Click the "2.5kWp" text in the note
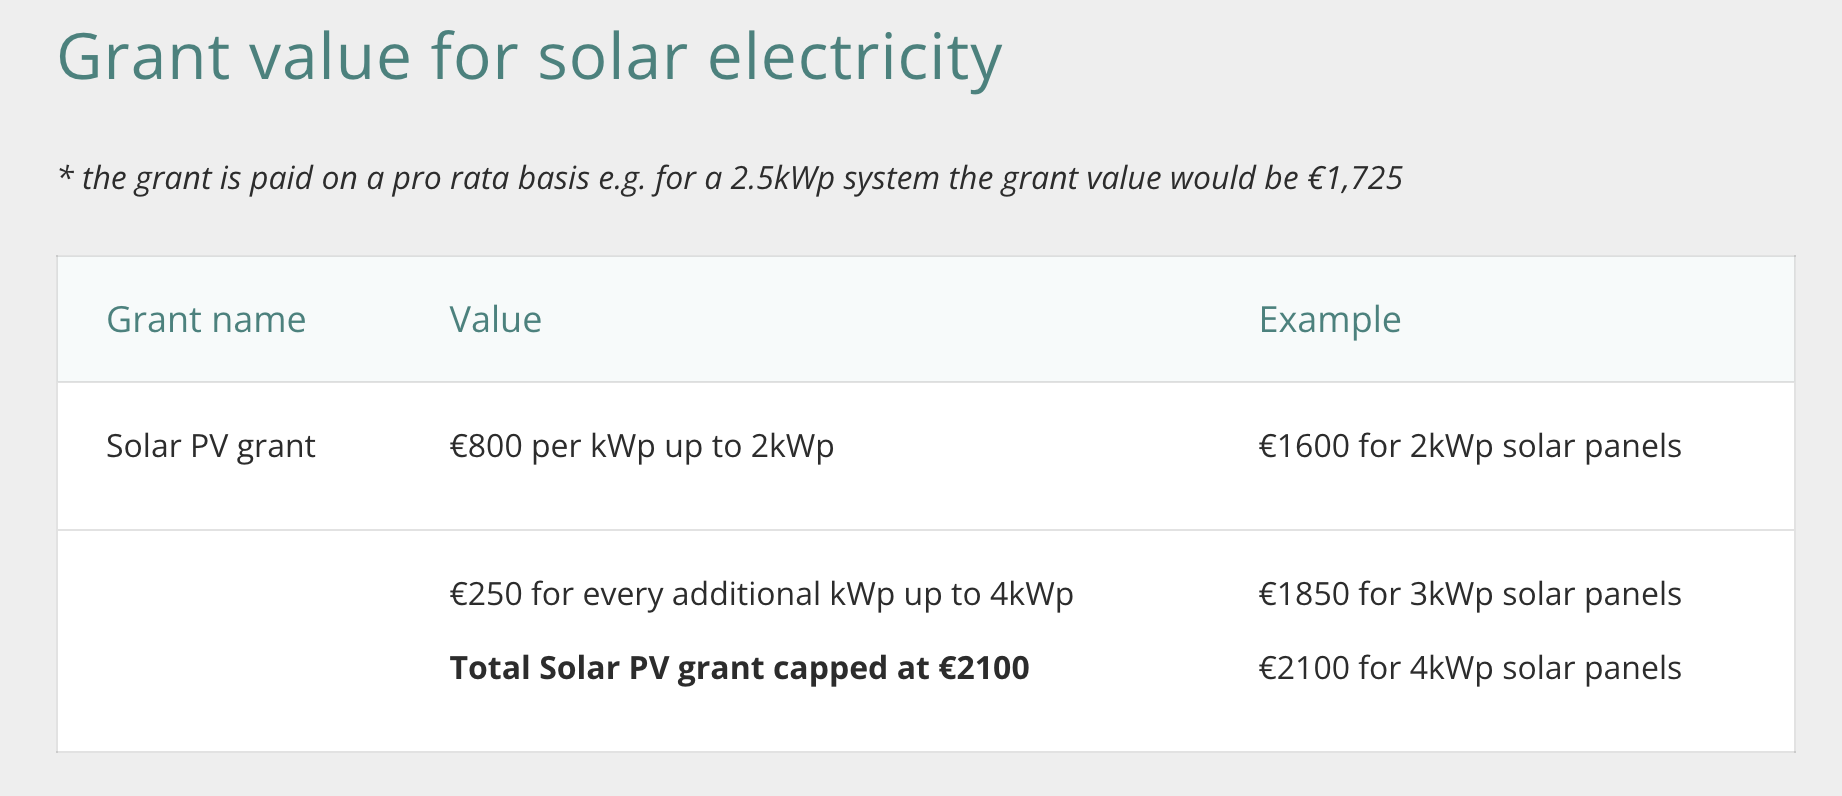Screen dimensions: 1842x796 coord(782,178)
